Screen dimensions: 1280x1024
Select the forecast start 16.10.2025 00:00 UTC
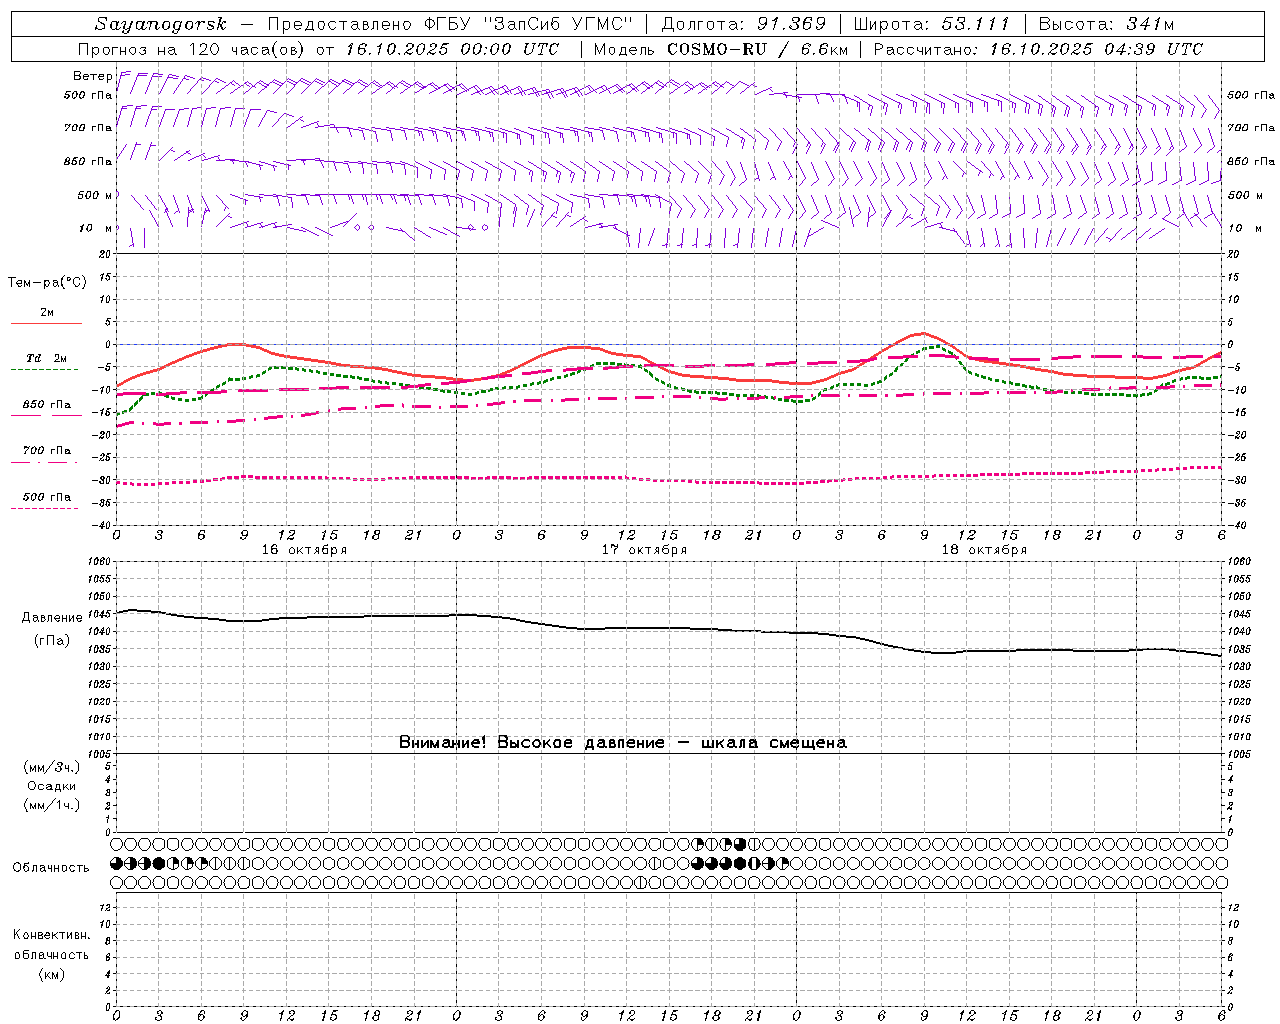(452, 49)
